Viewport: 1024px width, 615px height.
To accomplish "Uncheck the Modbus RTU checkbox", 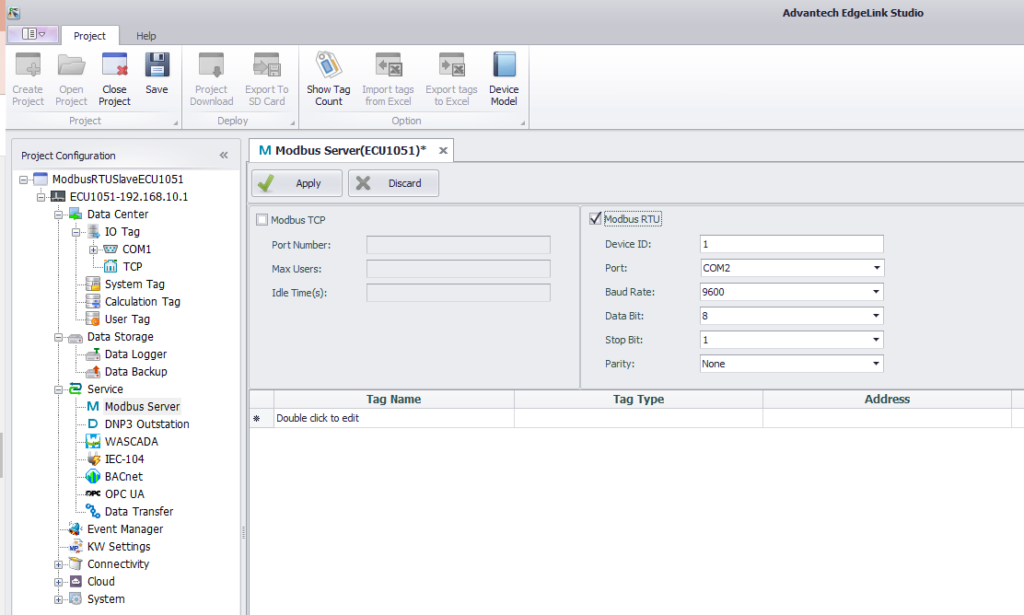I will click(595, 219).
